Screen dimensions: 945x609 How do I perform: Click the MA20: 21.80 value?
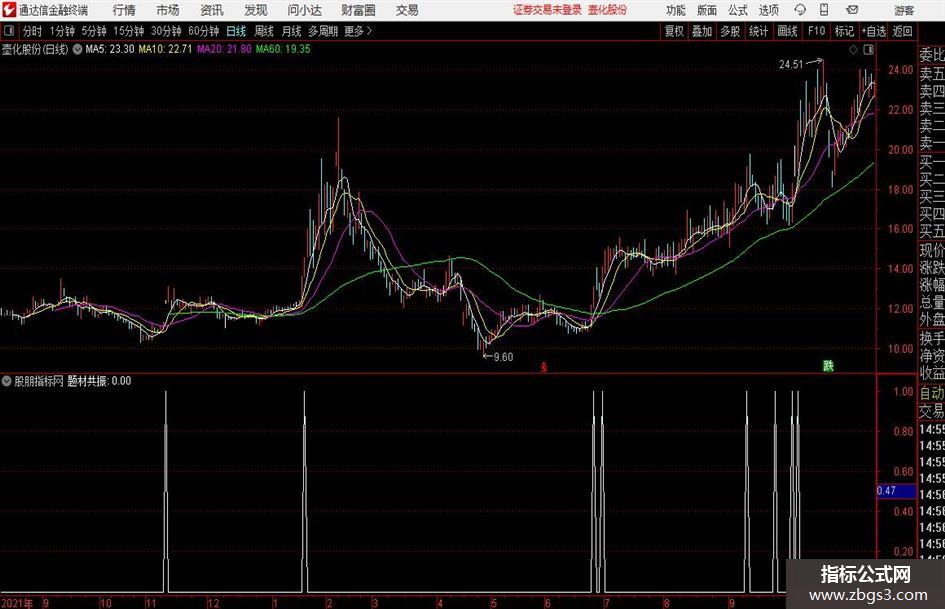click(x=224, y=49)
